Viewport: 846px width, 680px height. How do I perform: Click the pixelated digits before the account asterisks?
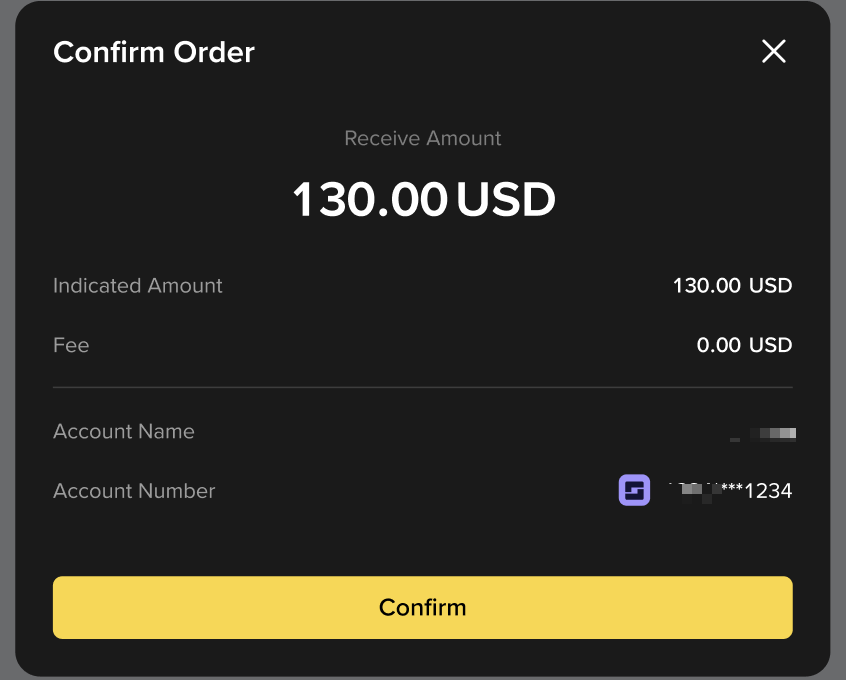[695, 491]
